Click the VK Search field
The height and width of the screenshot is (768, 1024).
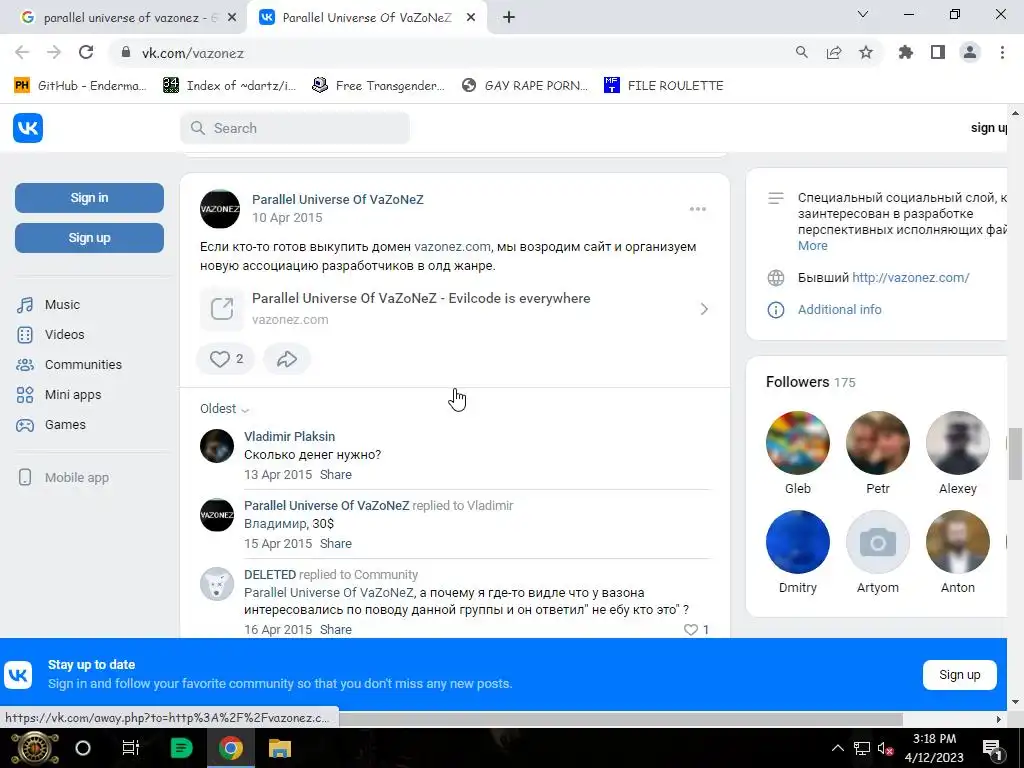(x=295, y=128)
